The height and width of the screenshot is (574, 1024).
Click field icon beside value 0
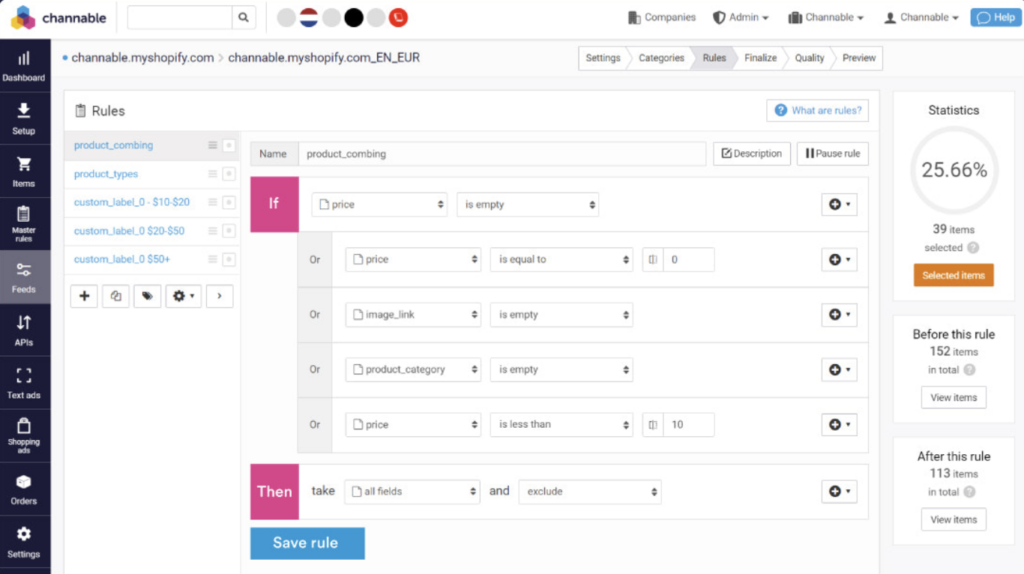[x=653, y=259]
